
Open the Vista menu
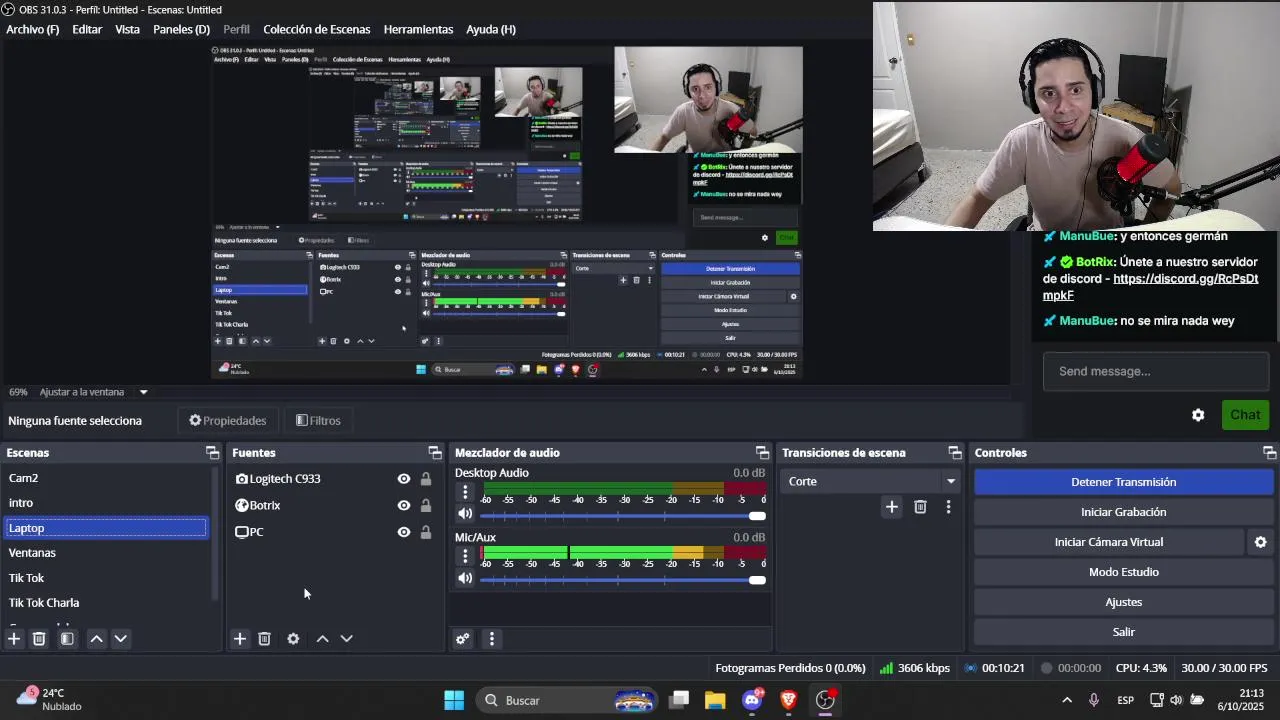(x=128, y=29)
